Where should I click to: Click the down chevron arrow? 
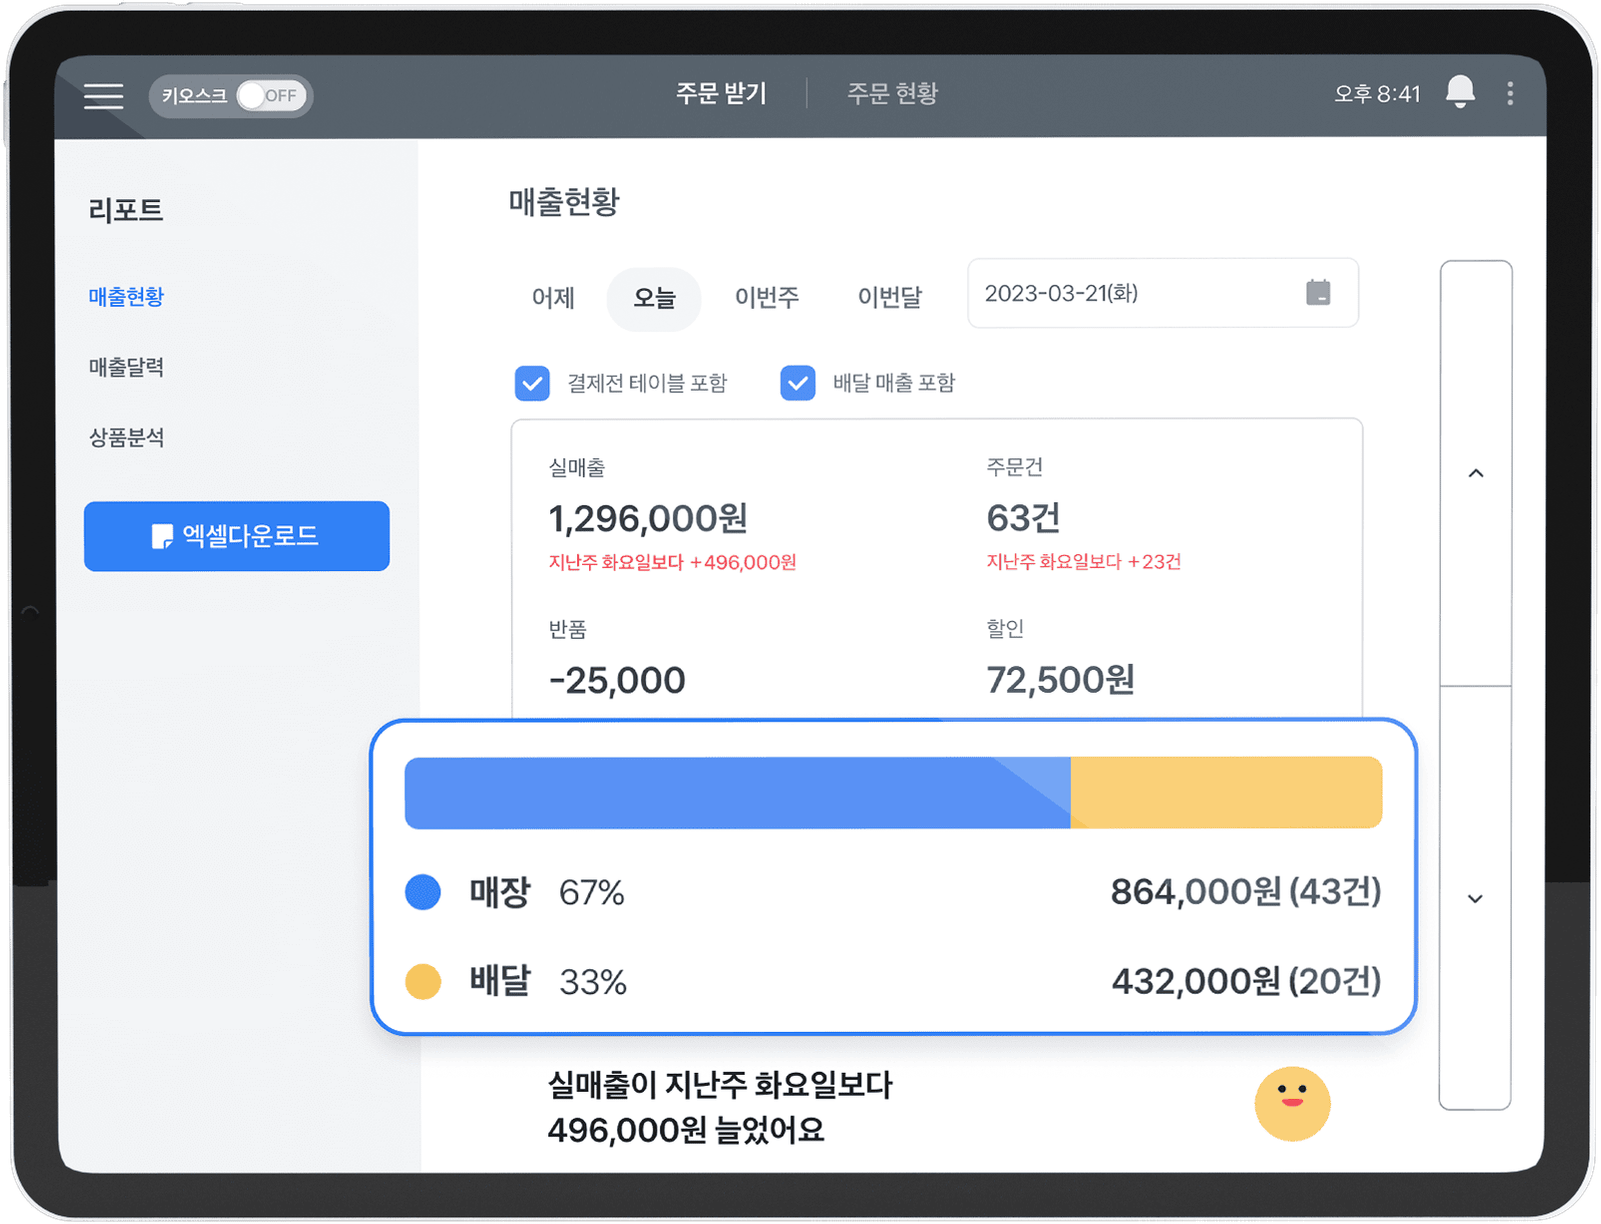(x=1475, y=898)
